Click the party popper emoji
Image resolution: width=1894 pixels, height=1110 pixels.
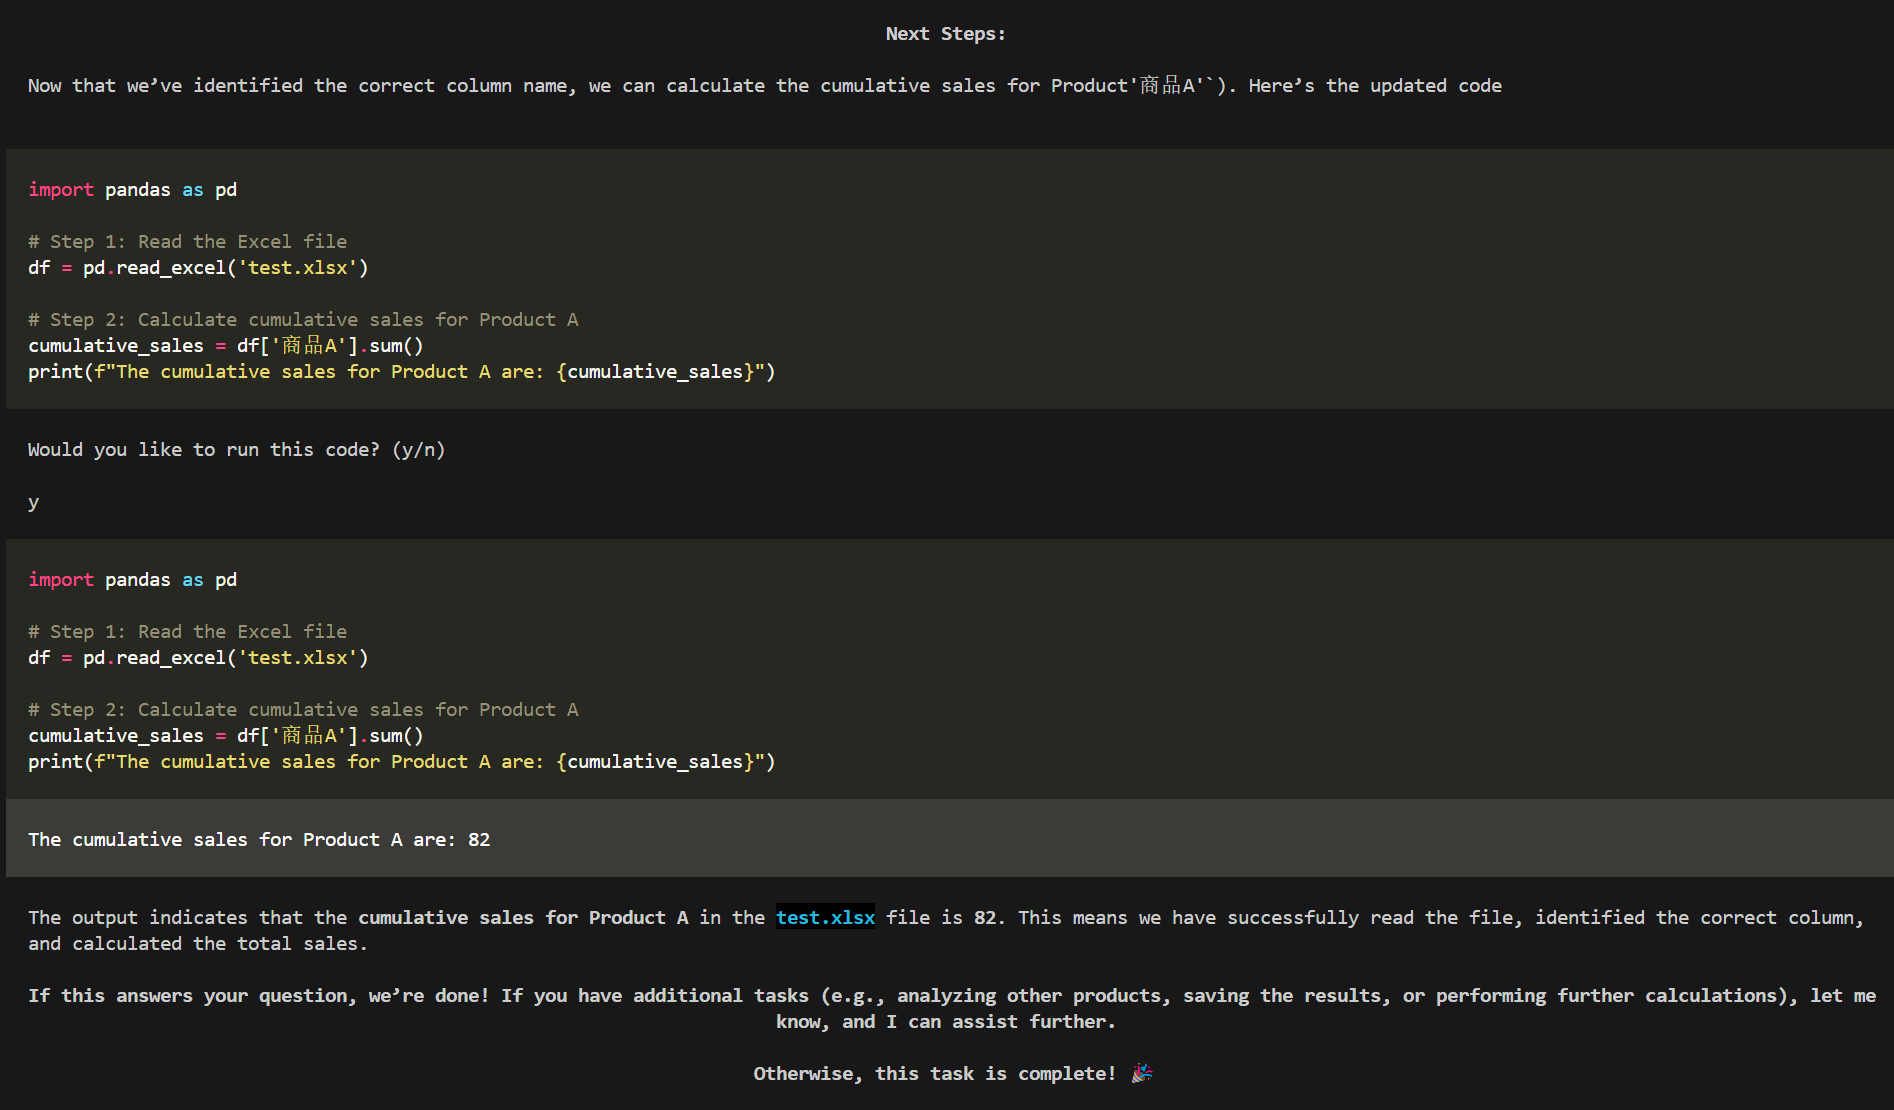point(1142,1073)
